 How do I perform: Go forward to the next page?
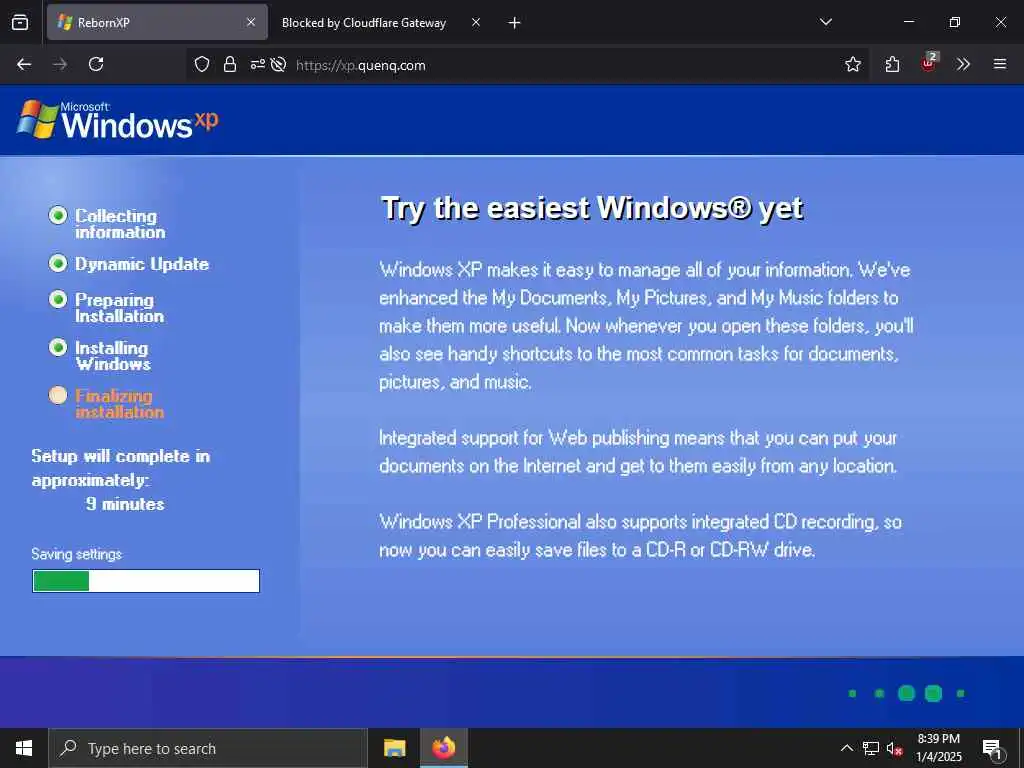[60, 64]
